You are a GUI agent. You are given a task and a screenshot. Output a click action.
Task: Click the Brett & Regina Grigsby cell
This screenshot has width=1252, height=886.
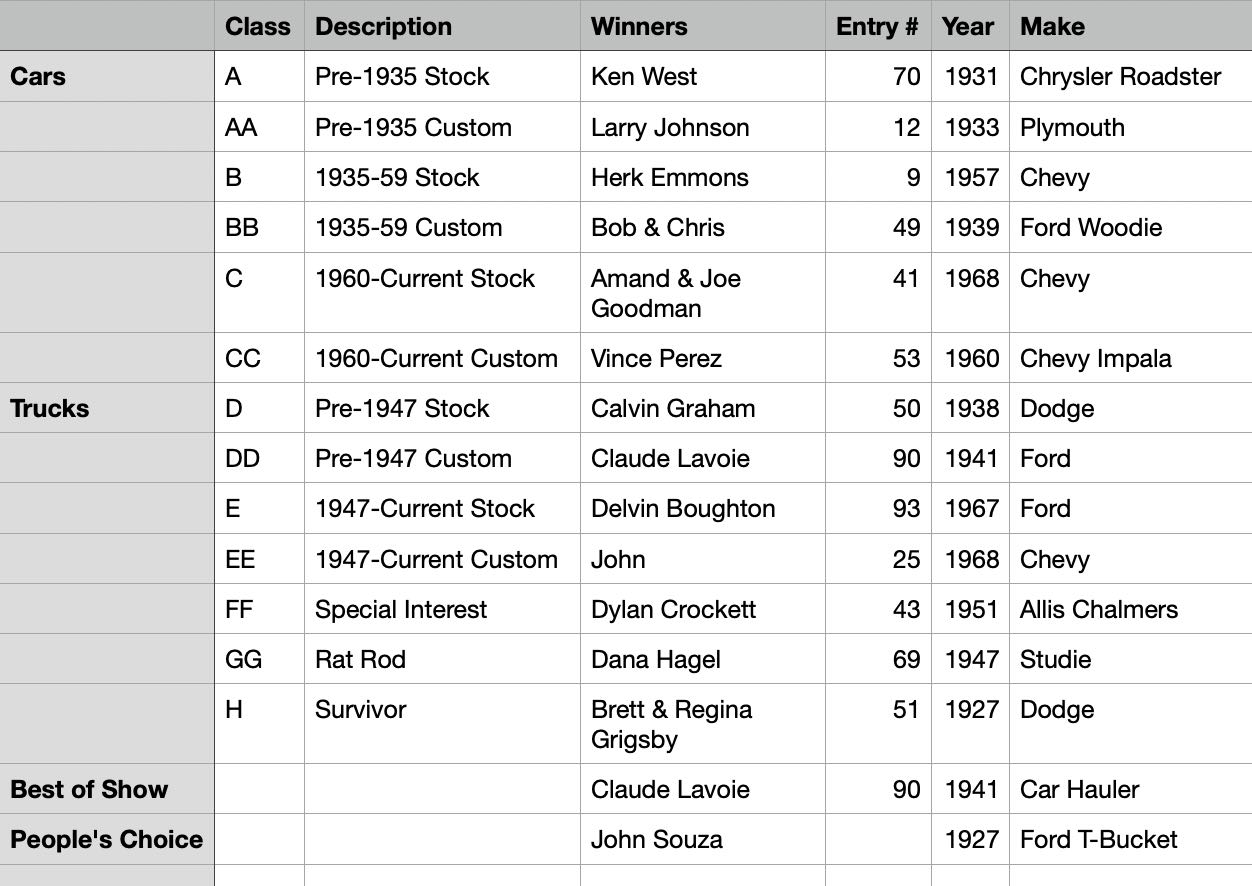pos(703,724)
